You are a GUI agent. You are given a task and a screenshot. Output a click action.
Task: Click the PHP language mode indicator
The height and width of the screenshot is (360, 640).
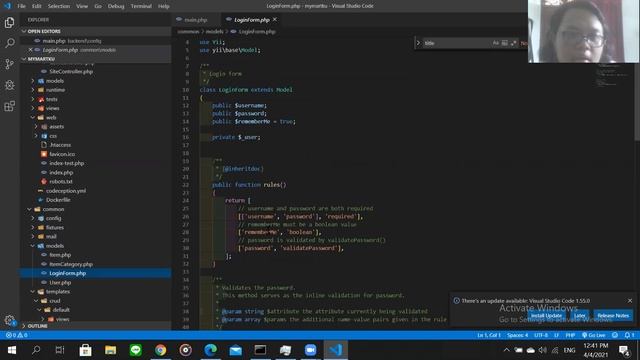tap(570, 335)
